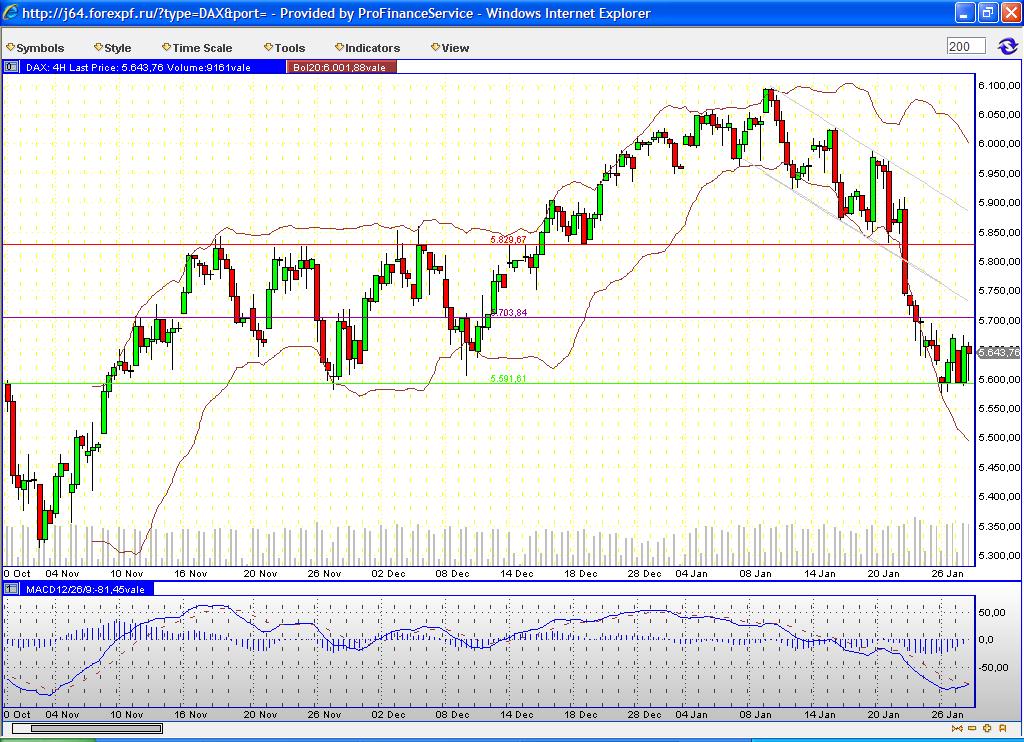Click the refresh icon in the toolbar
1024x742 pixels.
click(x=1008, y=45)
